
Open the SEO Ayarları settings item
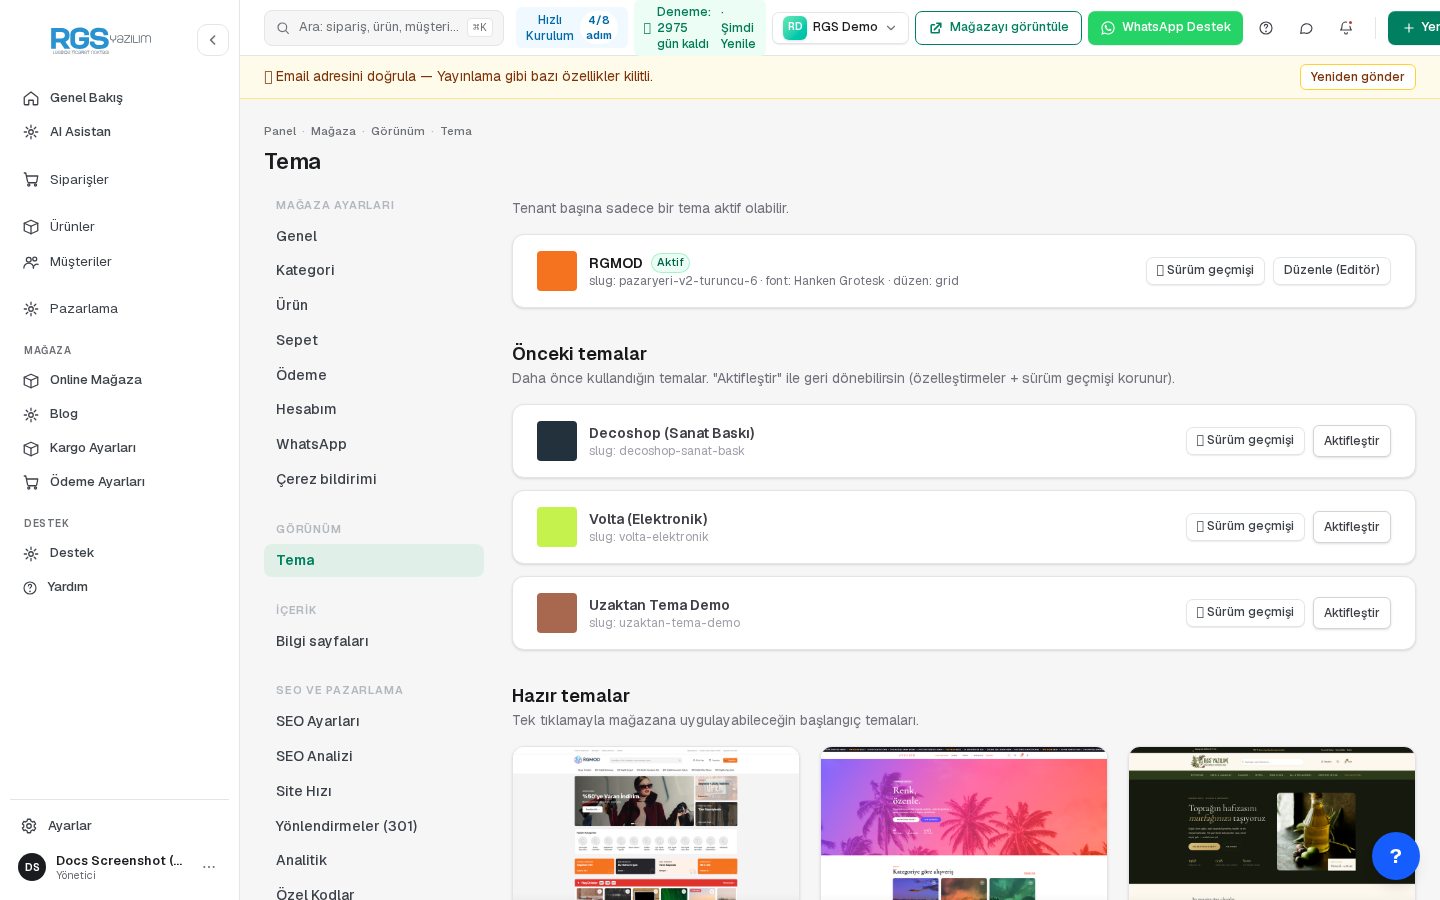[374, 721]
